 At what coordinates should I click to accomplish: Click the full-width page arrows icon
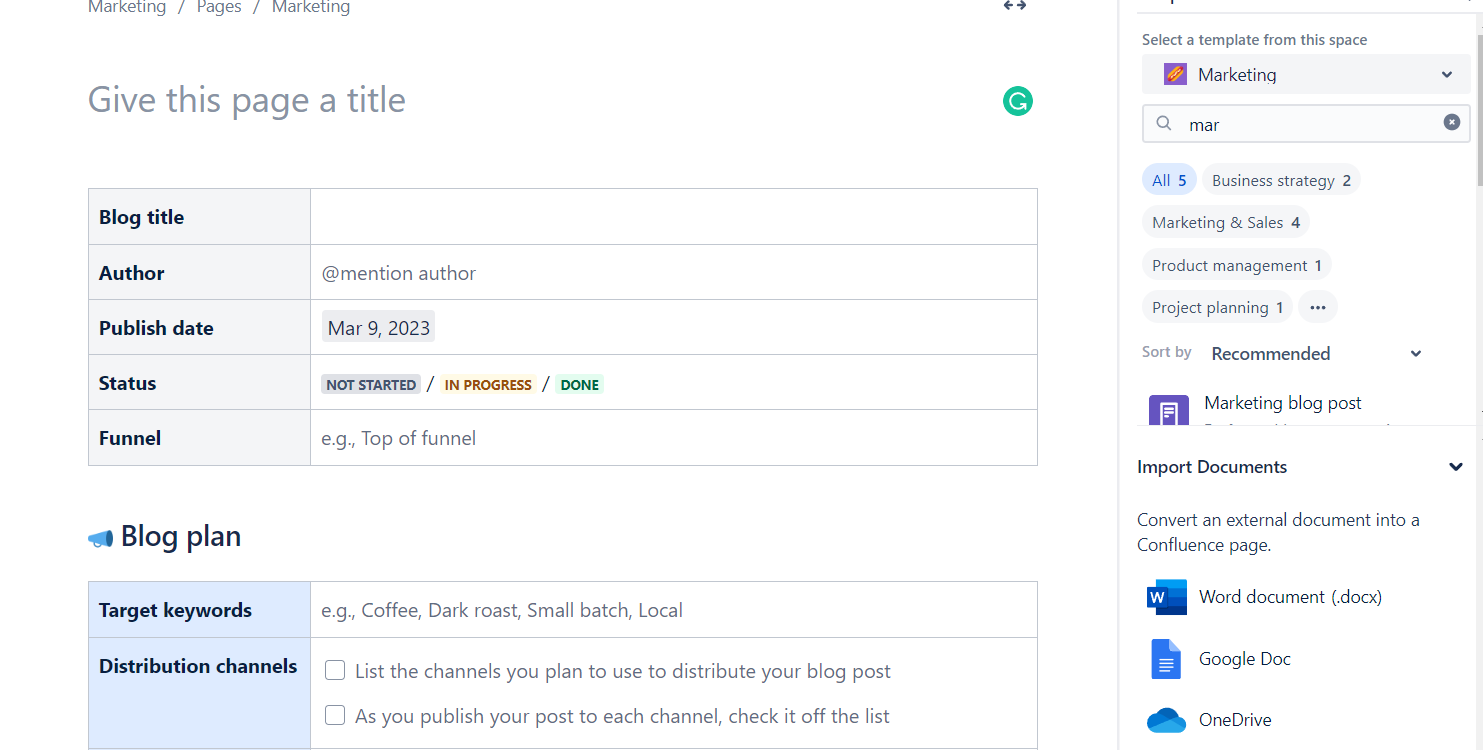1013,6
